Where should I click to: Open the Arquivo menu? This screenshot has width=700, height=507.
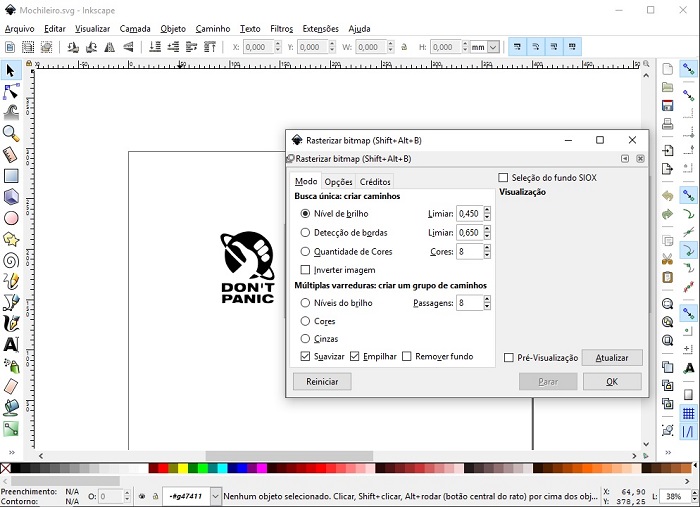click(x=19, y=29)
